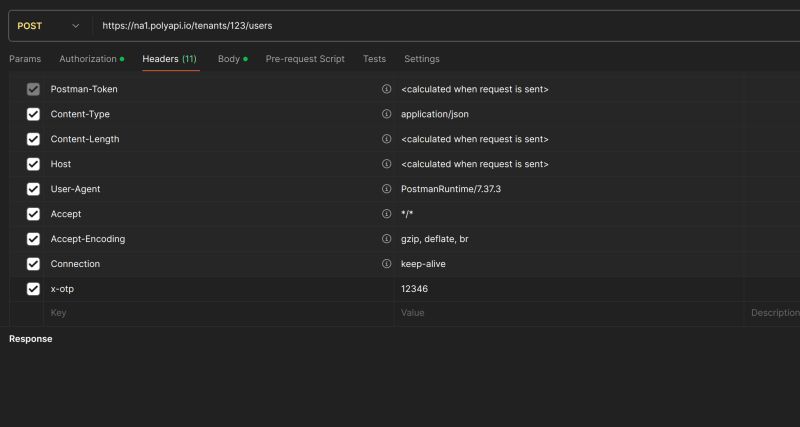Uncheck the x-otp header checkbox

click(33, 289)
